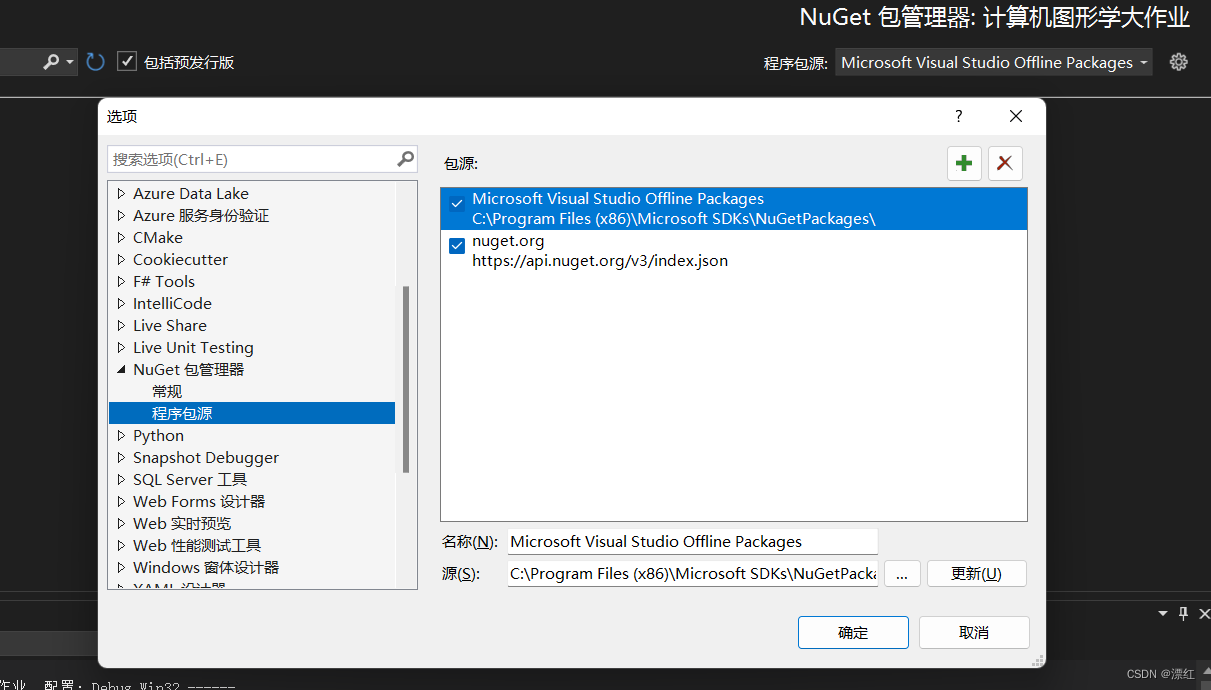Expand the CMake tree node
The height and width of the screenshot is (690, 1211).
pos(121,237)
